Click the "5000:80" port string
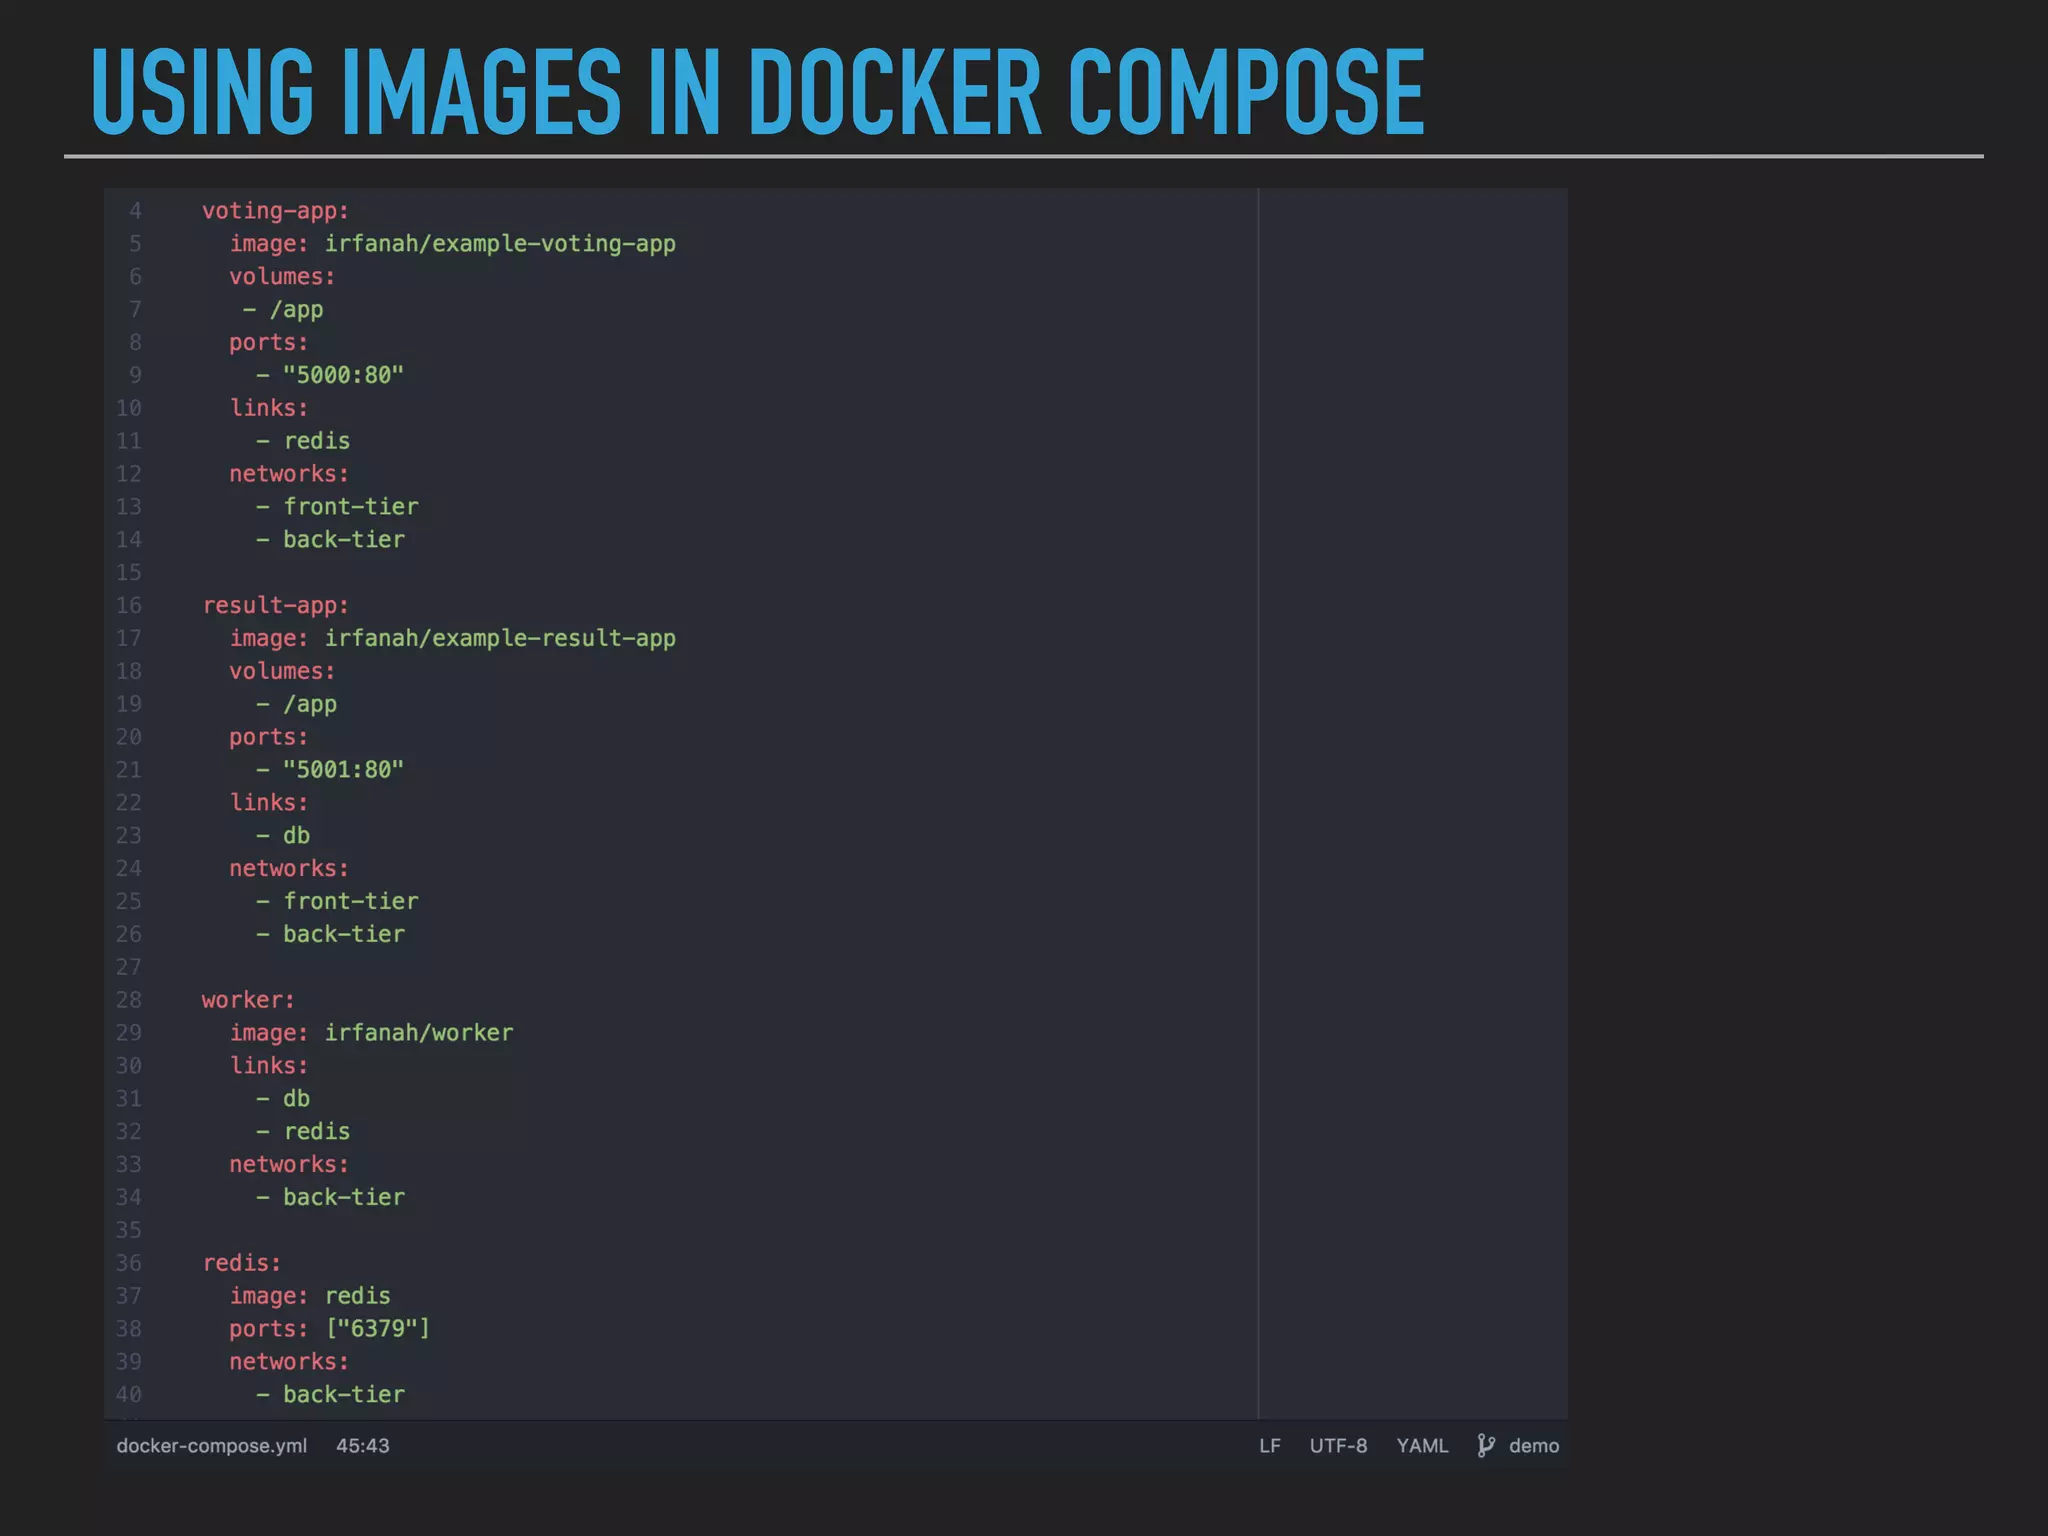The image size is (2048, 1536). (343, 375)
